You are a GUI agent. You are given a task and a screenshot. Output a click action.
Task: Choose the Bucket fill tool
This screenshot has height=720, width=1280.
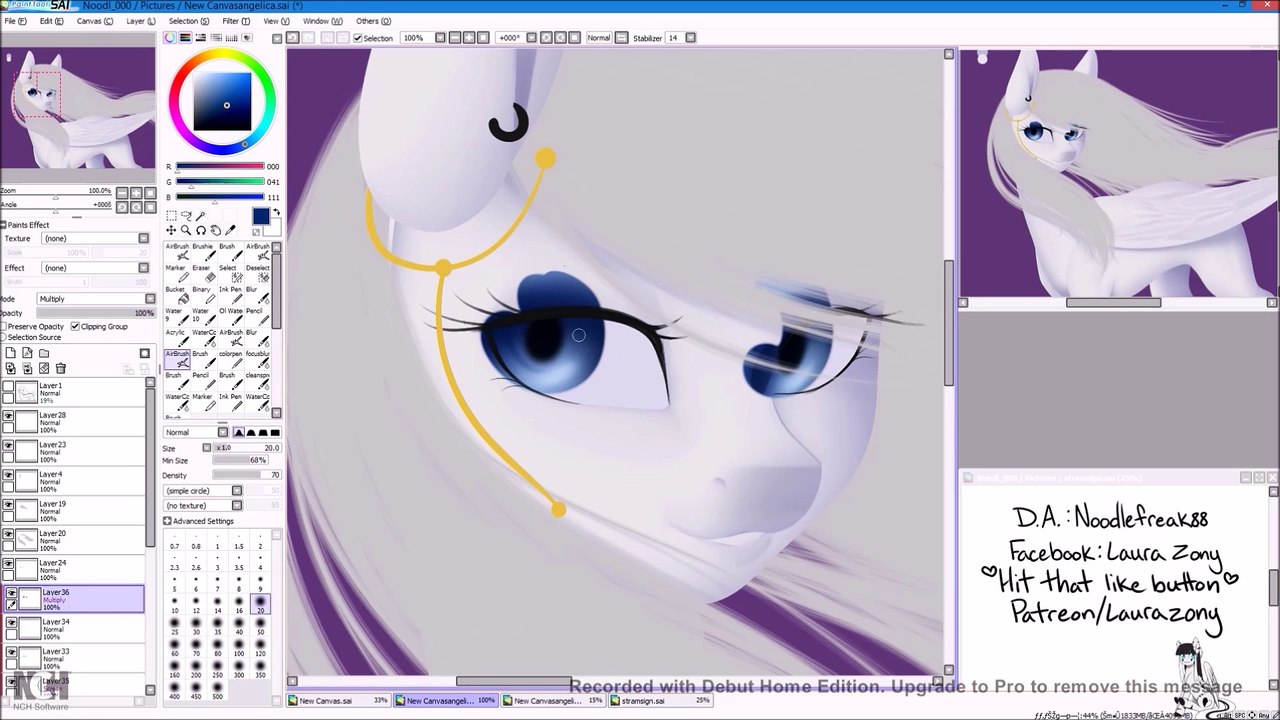tap(176, 296)
